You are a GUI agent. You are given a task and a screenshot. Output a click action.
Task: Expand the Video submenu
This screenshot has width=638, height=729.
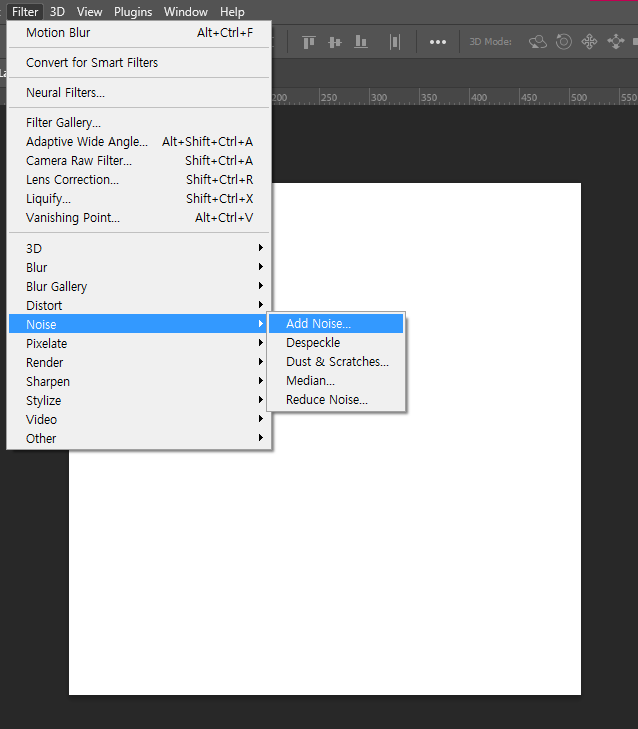click(139, 419)
